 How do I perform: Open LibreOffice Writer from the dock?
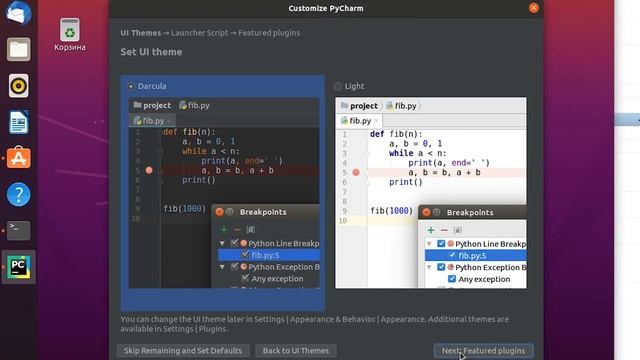tap(18, 122)
